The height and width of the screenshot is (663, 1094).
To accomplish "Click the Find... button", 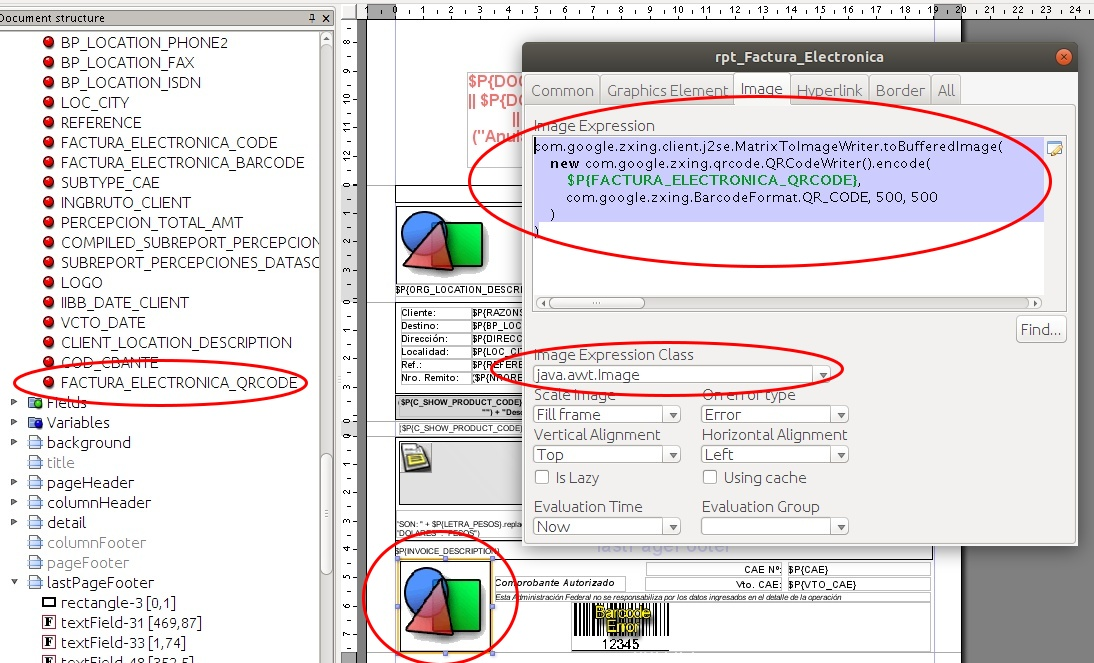I will (x=1040, y=329).
